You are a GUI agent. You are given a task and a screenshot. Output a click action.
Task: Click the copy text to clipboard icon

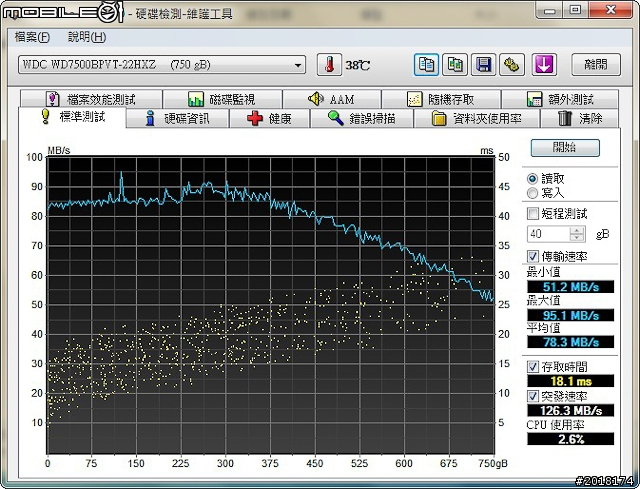pos(427,65)
